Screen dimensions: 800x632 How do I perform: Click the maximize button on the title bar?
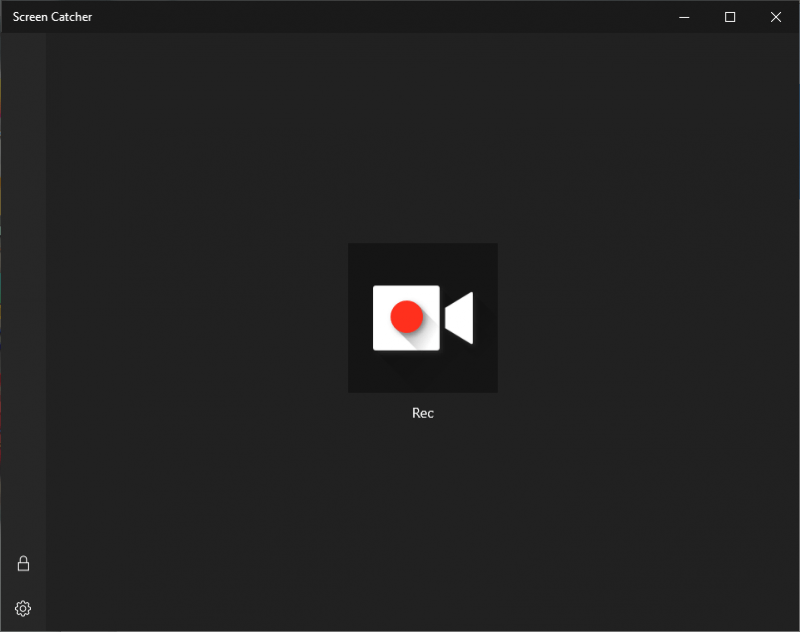coord(729,17)
